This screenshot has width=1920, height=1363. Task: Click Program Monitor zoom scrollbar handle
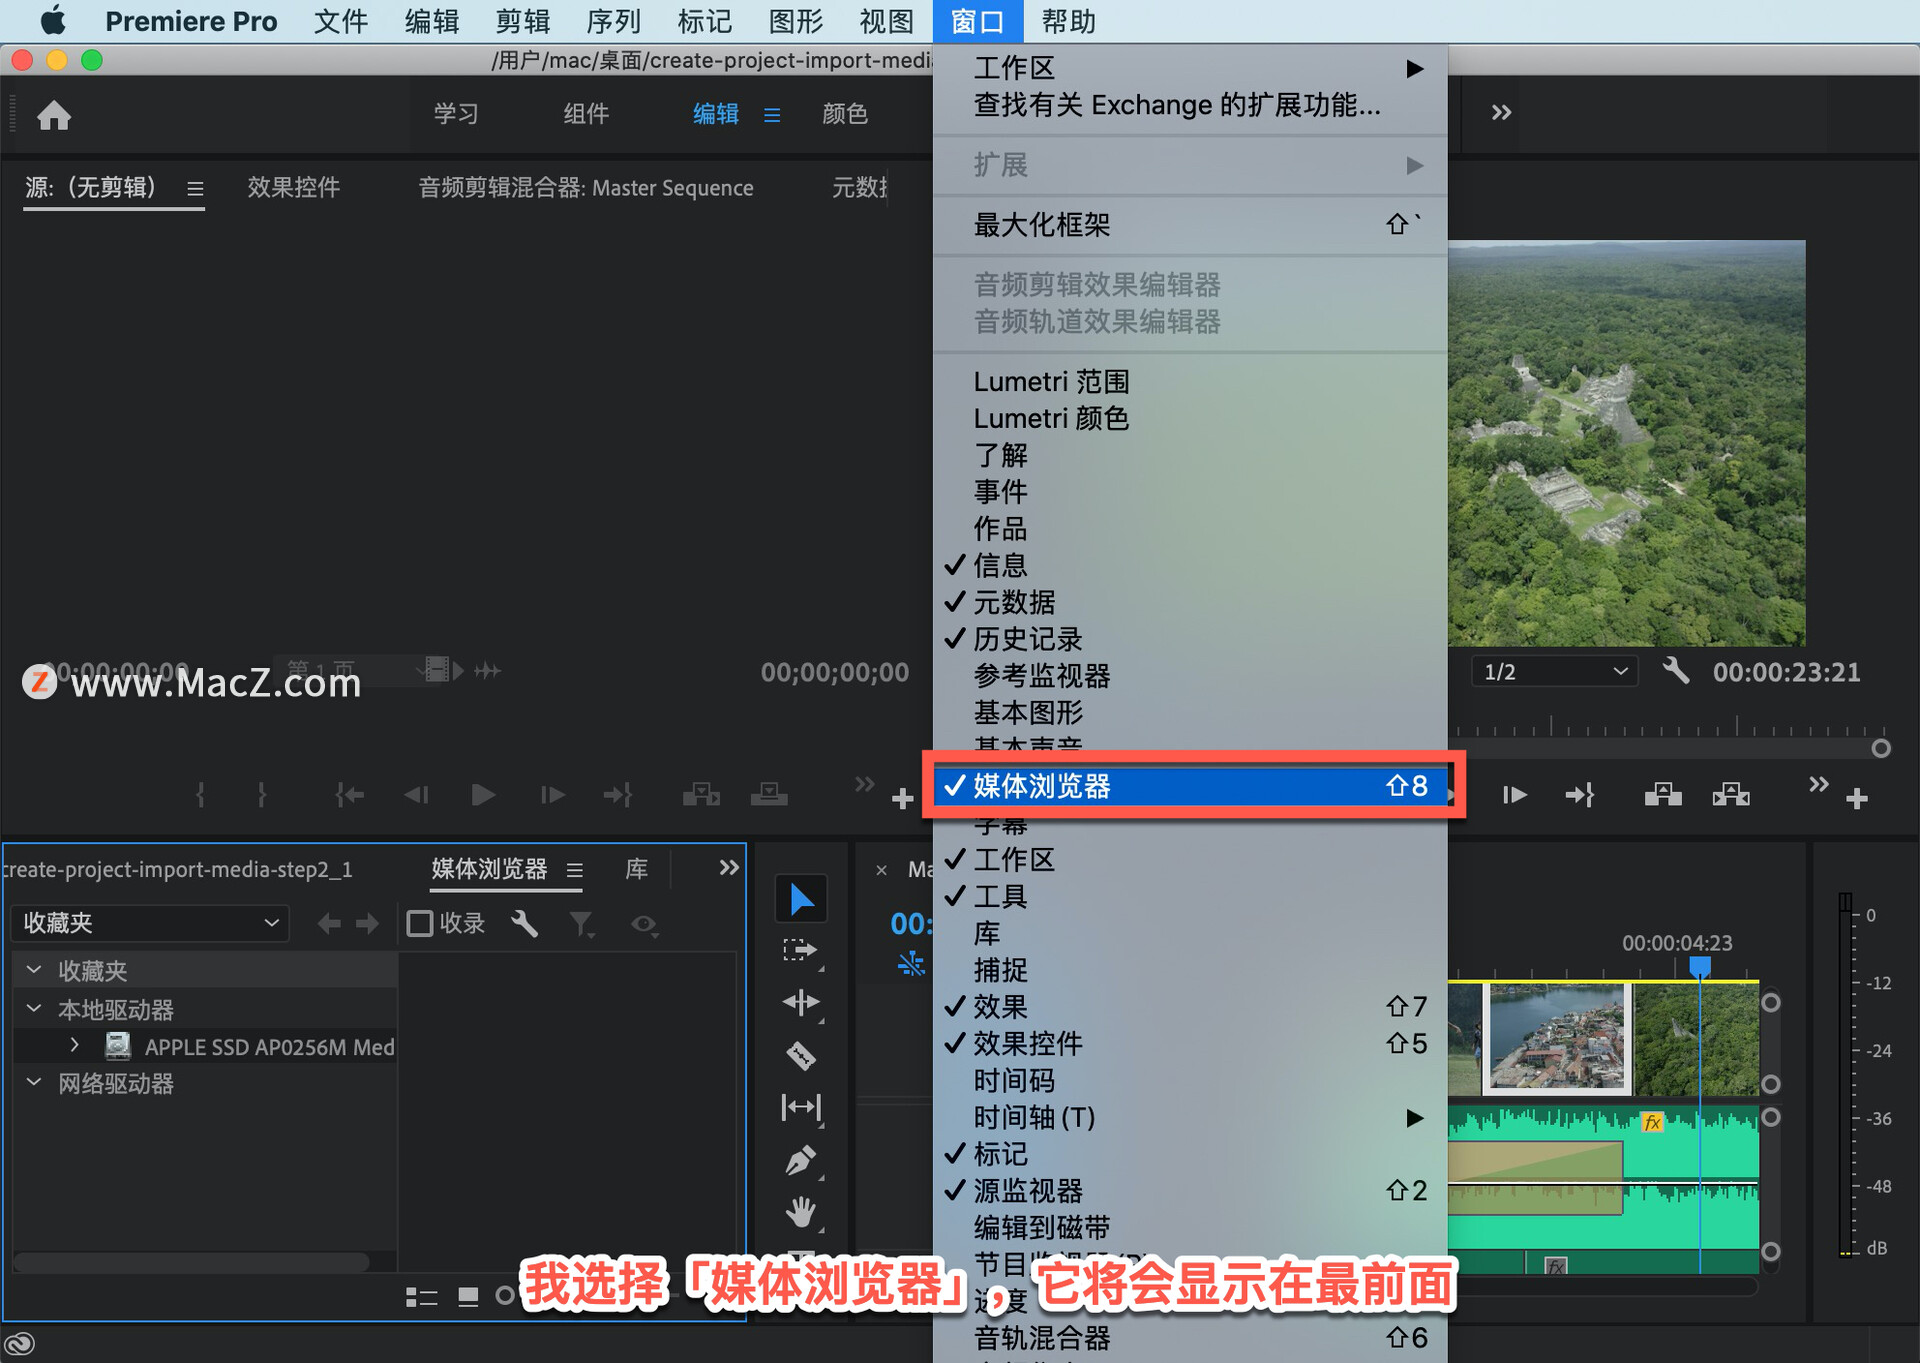pyautogui.click(x=1881, y=748)
